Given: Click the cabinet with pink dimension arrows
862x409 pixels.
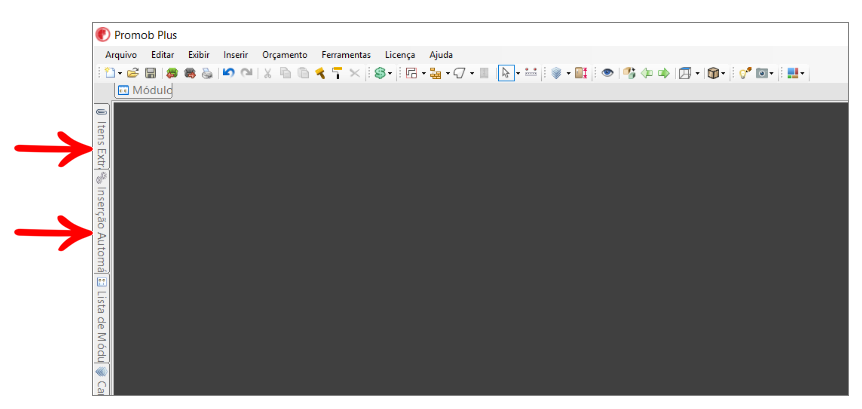Looking at the screenshot, I should tap(581, 73).
